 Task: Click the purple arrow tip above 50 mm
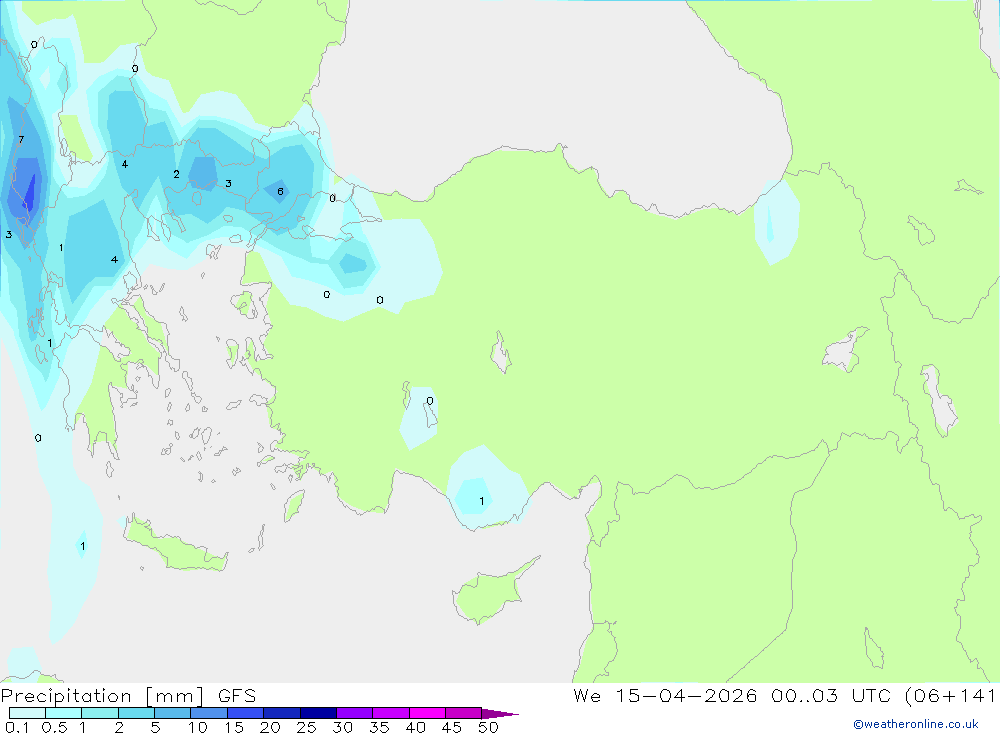click(499, 713)
